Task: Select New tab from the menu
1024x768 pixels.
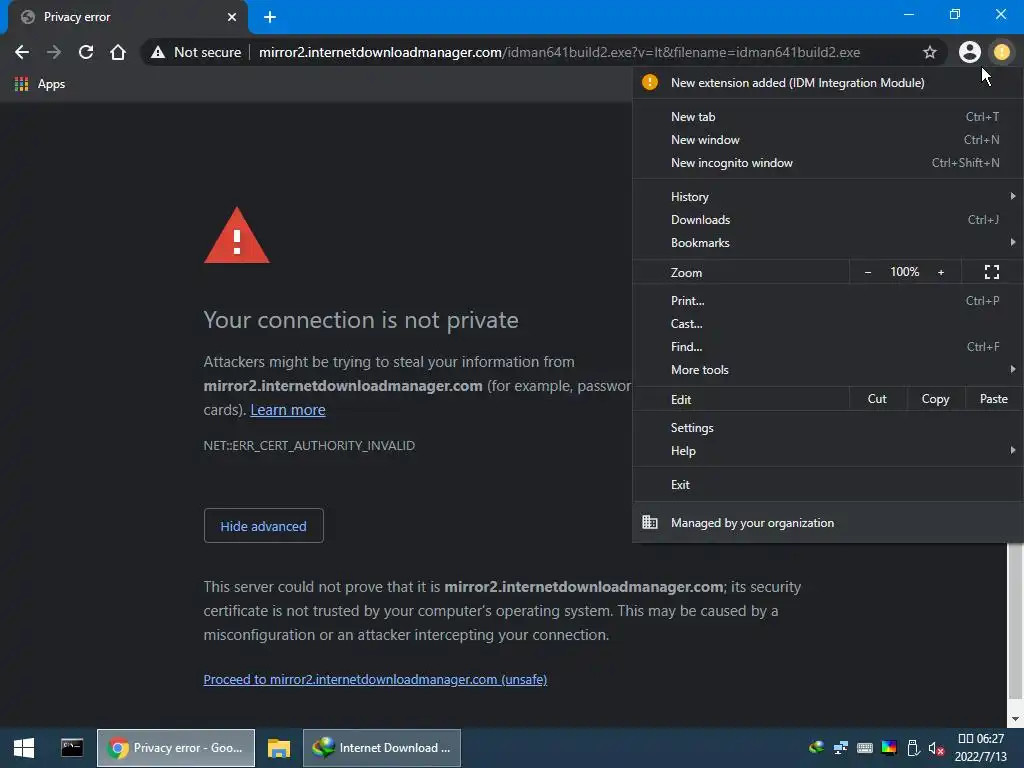Action: (x=828, y=117)
